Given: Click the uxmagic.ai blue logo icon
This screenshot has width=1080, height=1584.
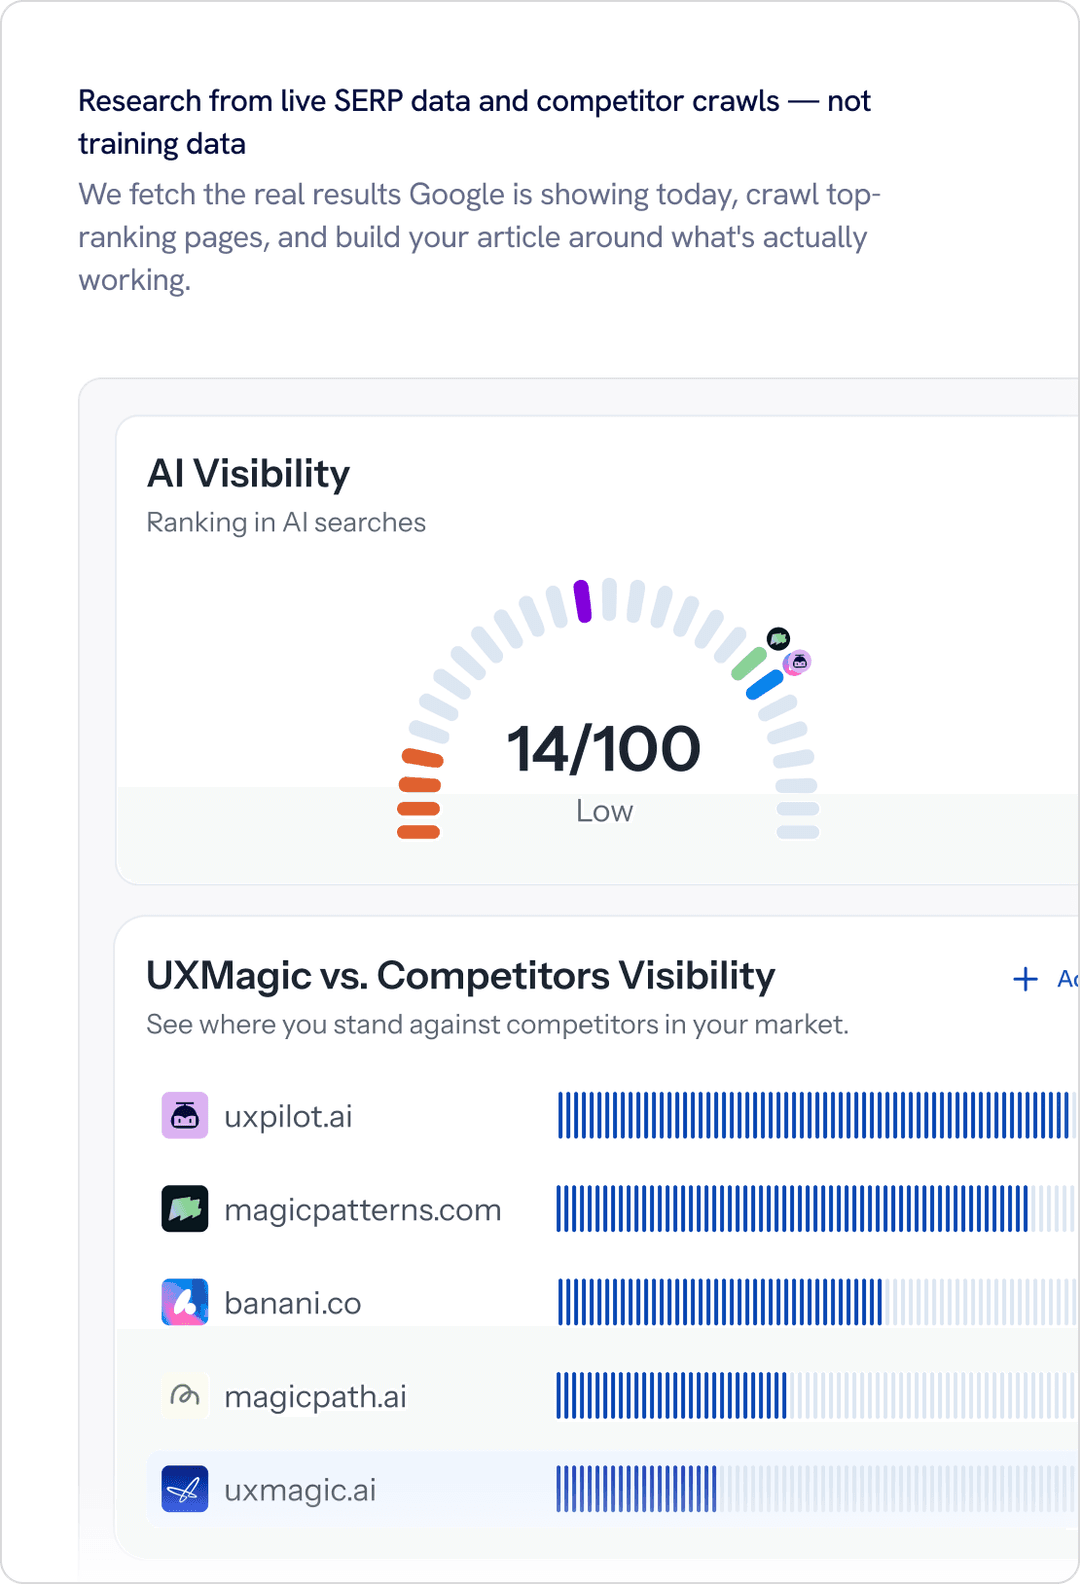Looking at the screenshot, I should point(185,1489).
